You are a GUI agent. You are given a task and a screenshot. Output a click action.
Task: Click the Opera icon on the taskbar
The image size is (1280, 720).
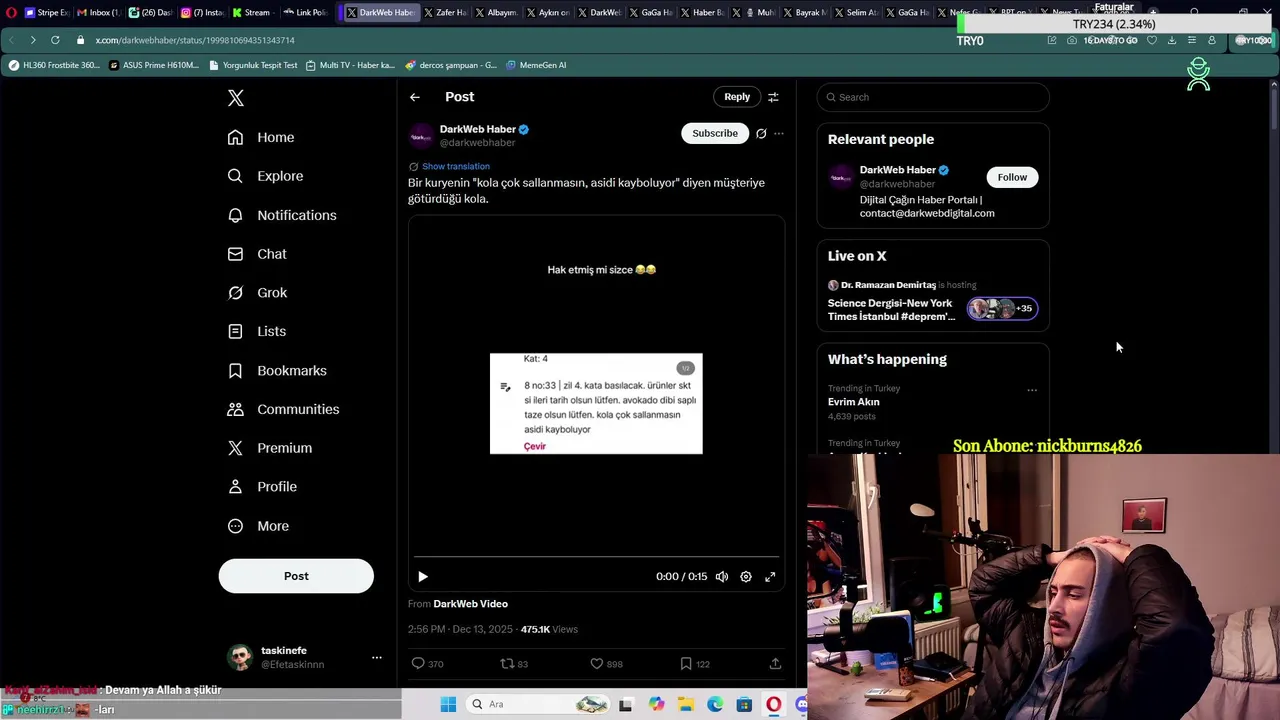pyautogui.click(x=773, y=704)
